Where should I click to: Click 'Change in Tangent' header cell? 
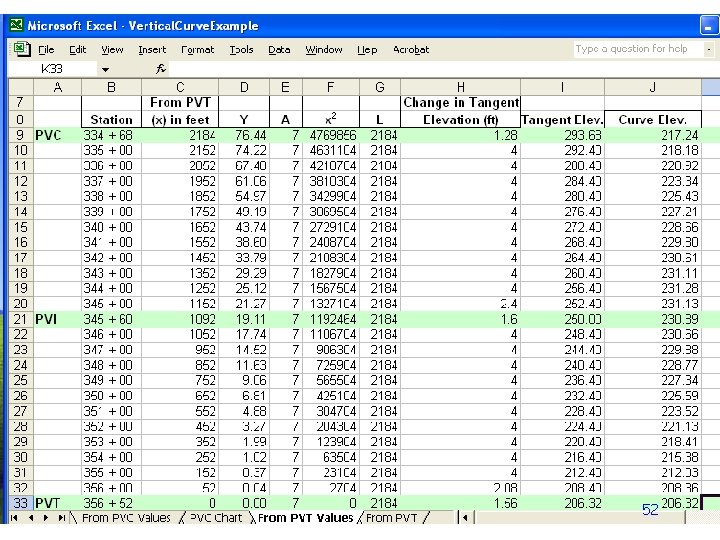461,102
